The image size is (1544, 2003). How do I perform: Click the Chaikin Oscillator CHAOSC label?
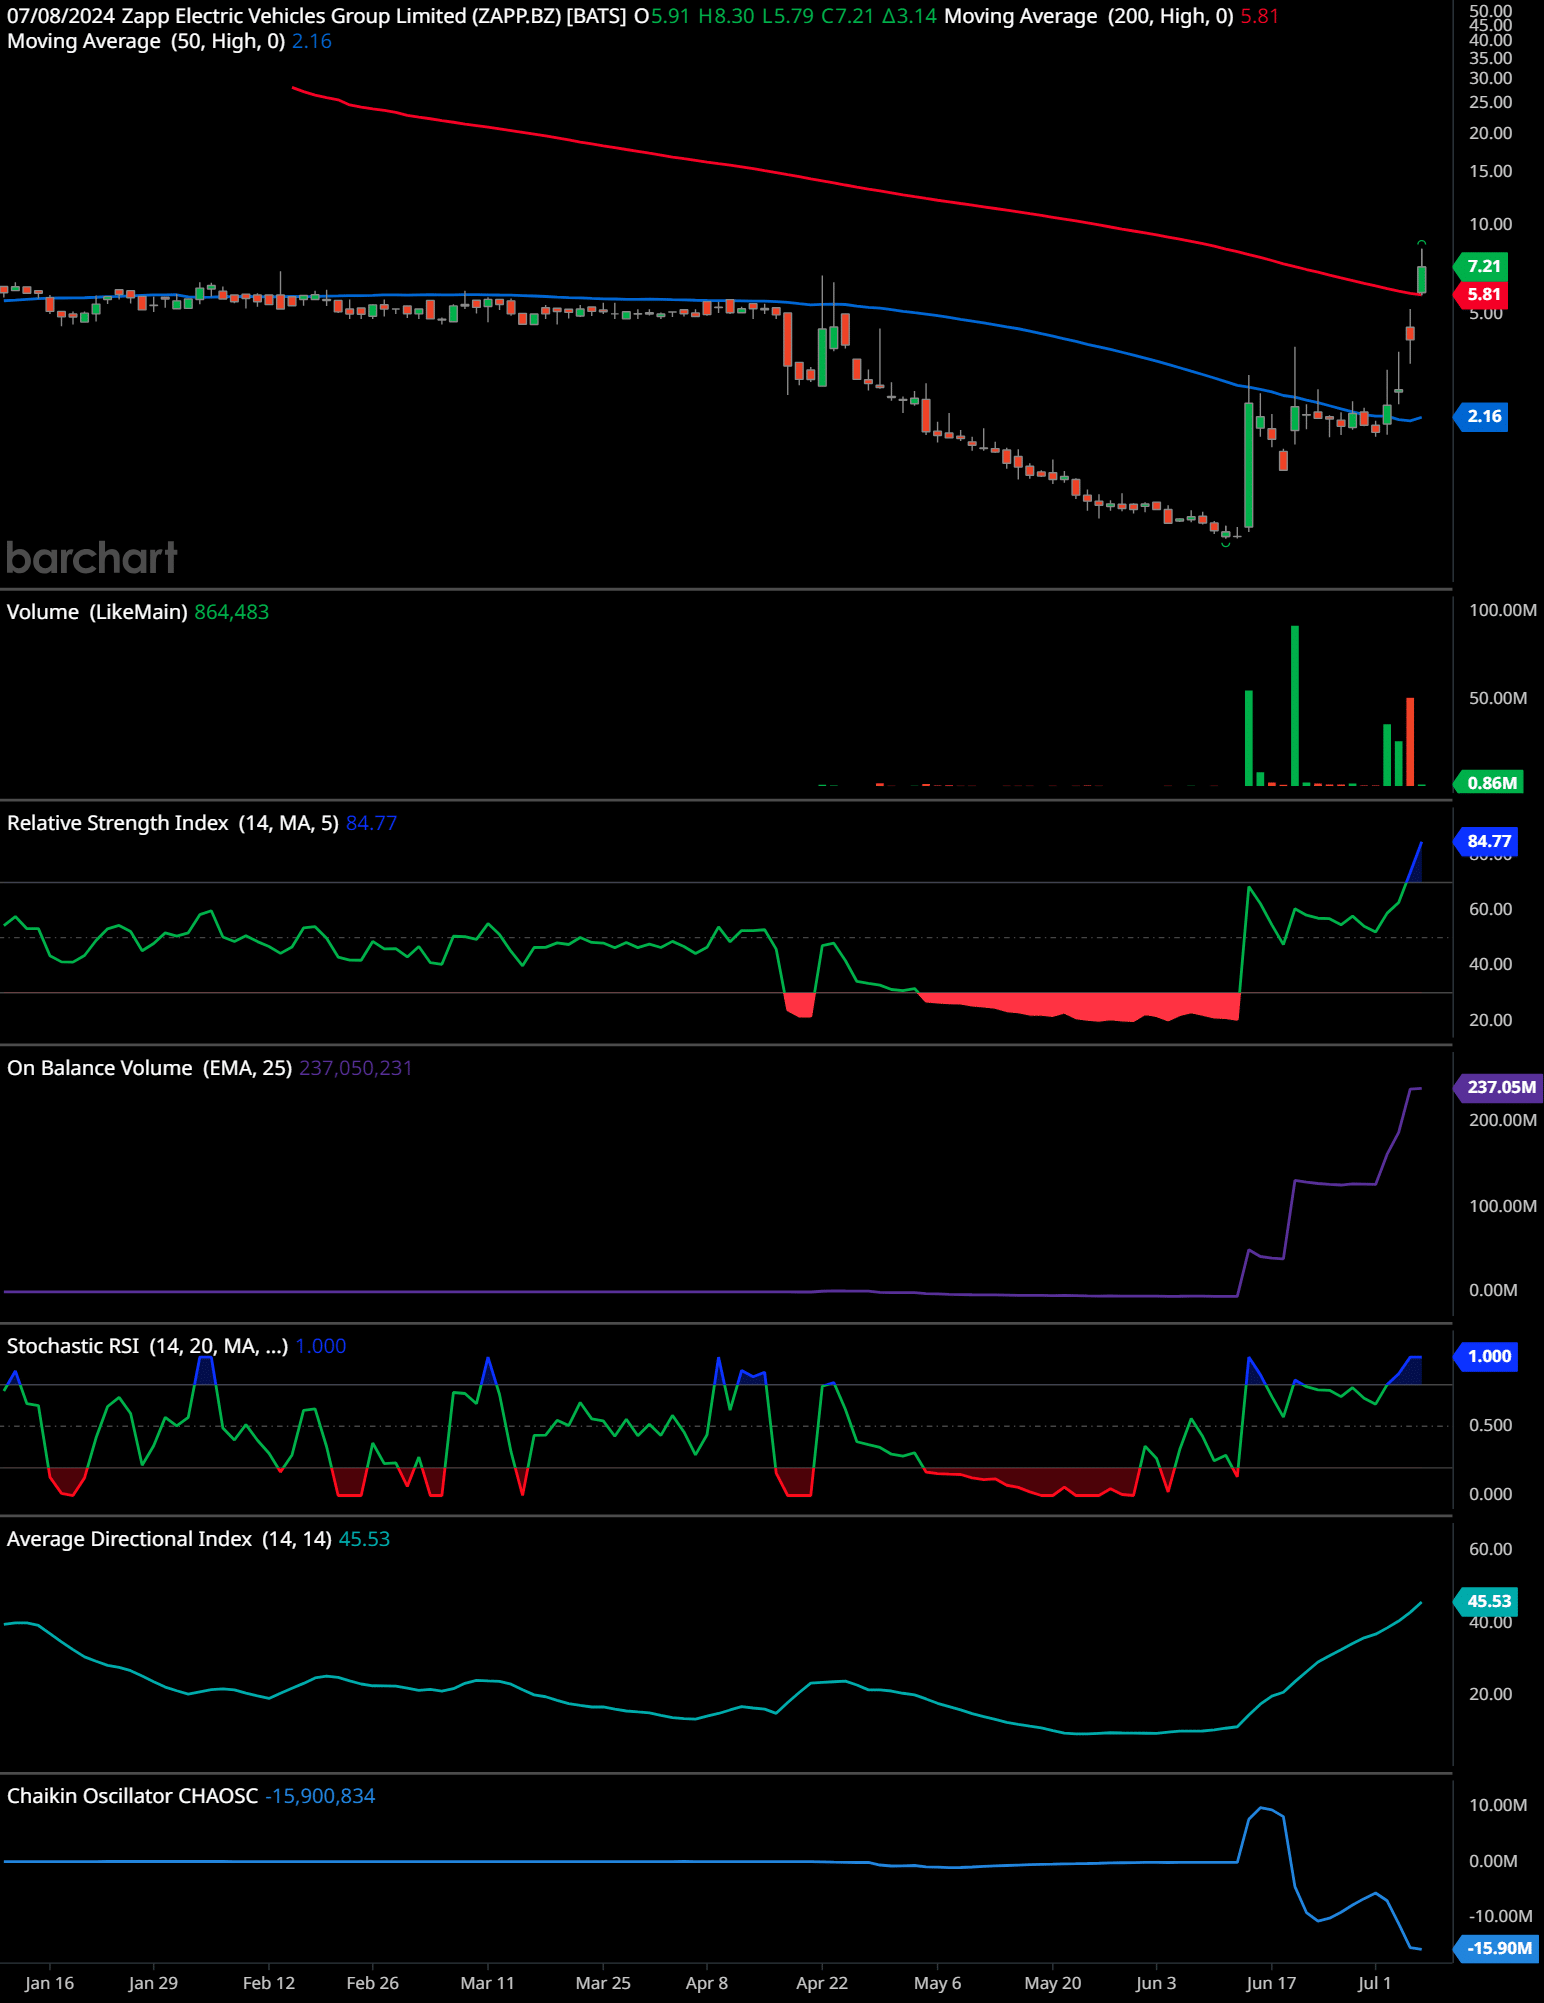[x=132, y=1796]
